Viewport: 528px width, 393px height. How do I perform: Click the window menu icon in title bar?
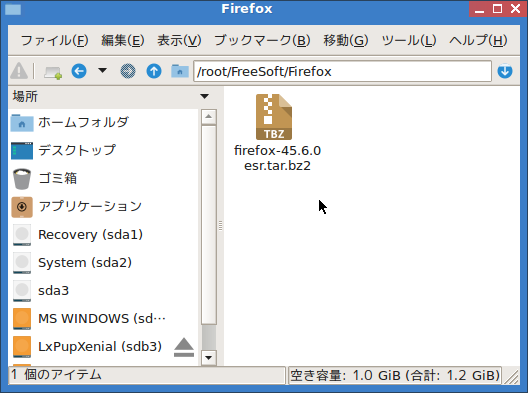click(13, 9)
